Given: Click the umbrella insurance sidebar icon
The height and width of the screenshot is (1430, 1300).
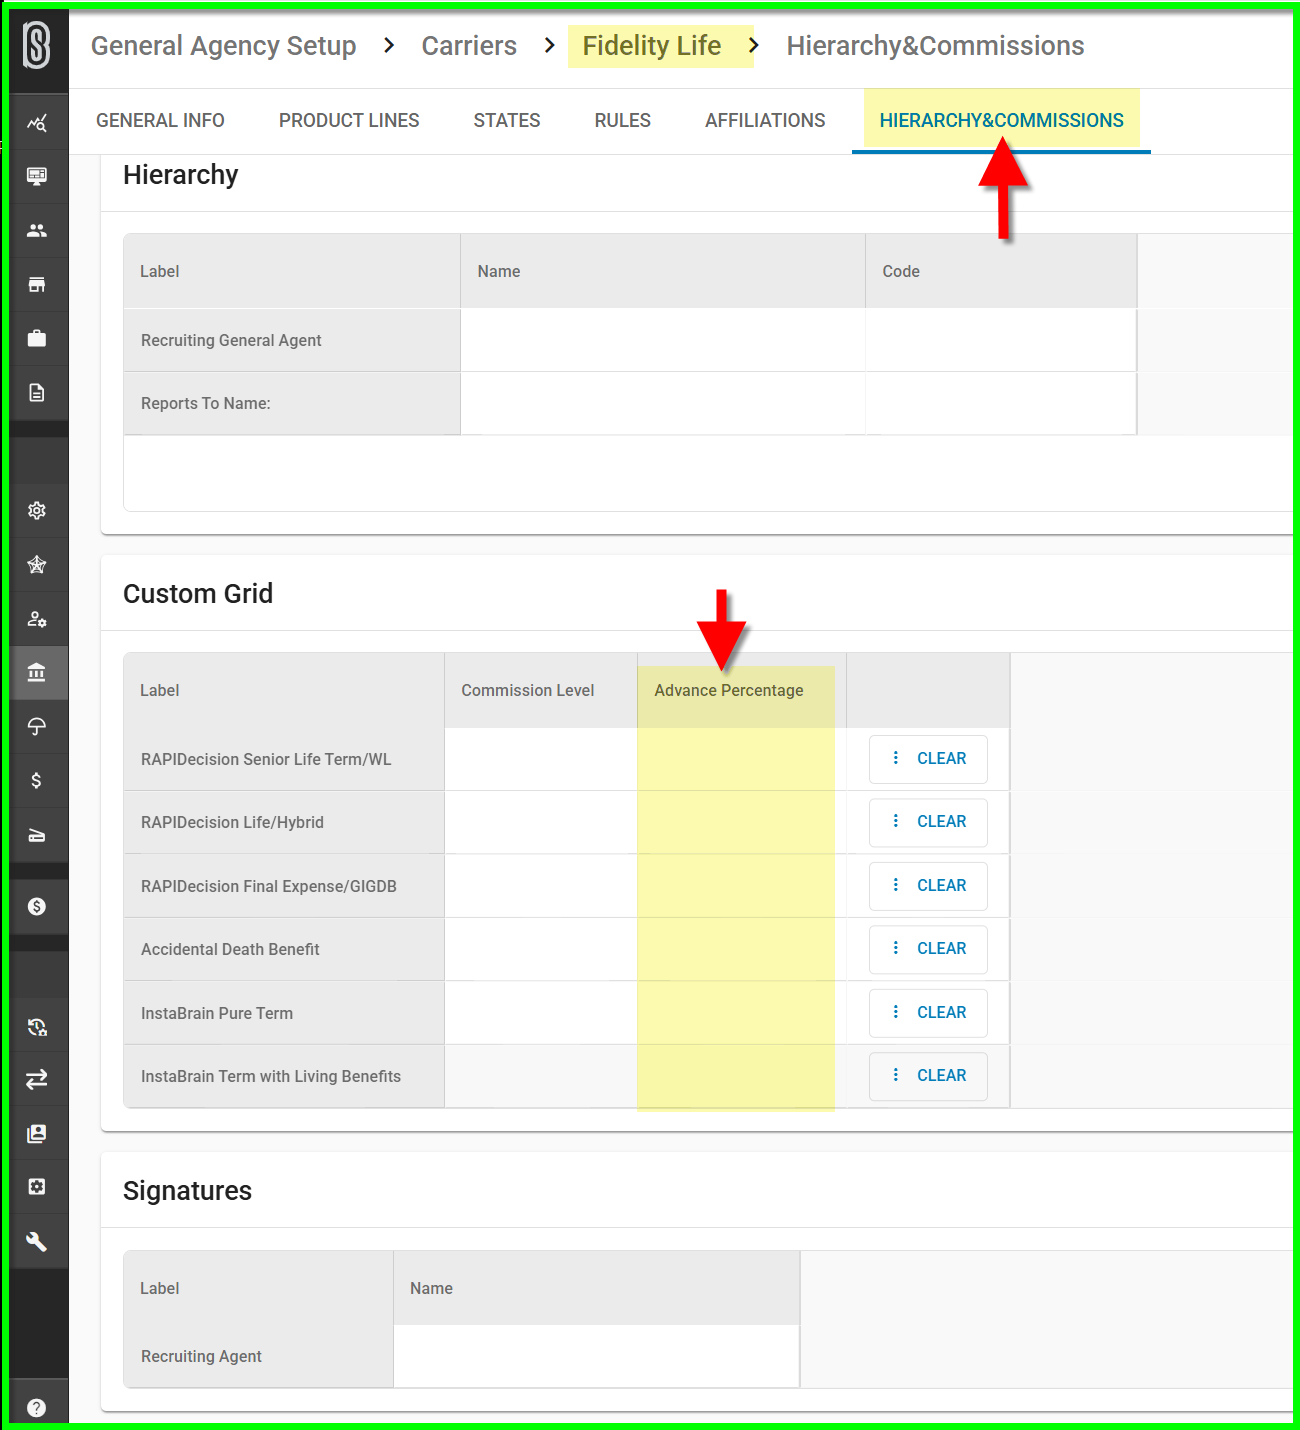Looking at the screenshot, I should click(x=37, y=726).
